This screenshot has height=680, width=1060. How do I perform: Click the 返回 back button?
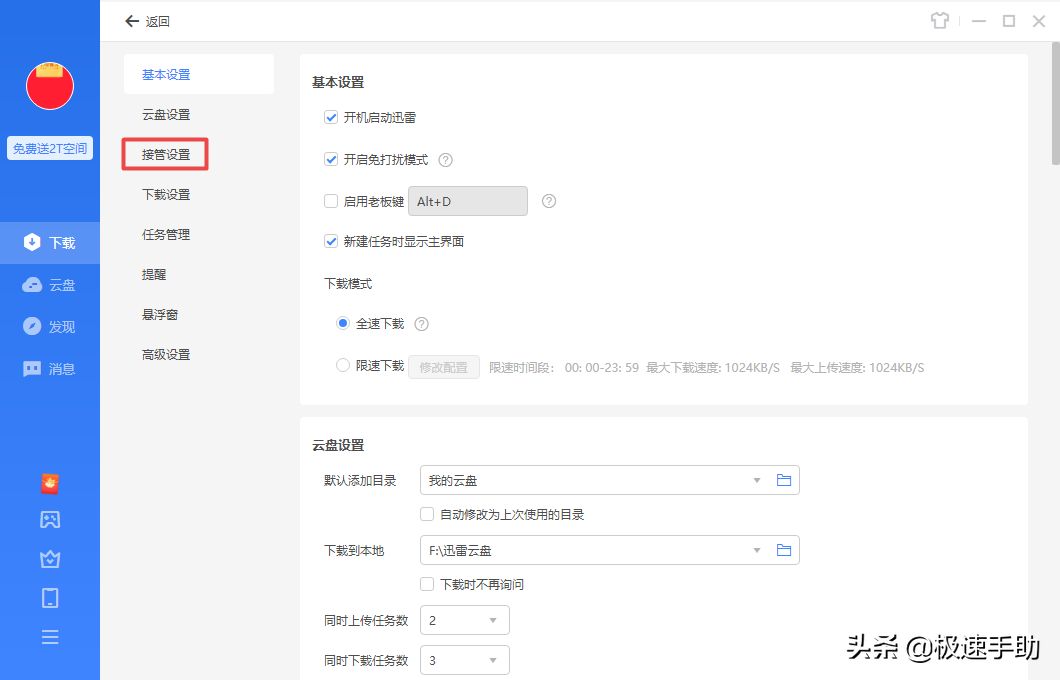(x=146, y=20)
